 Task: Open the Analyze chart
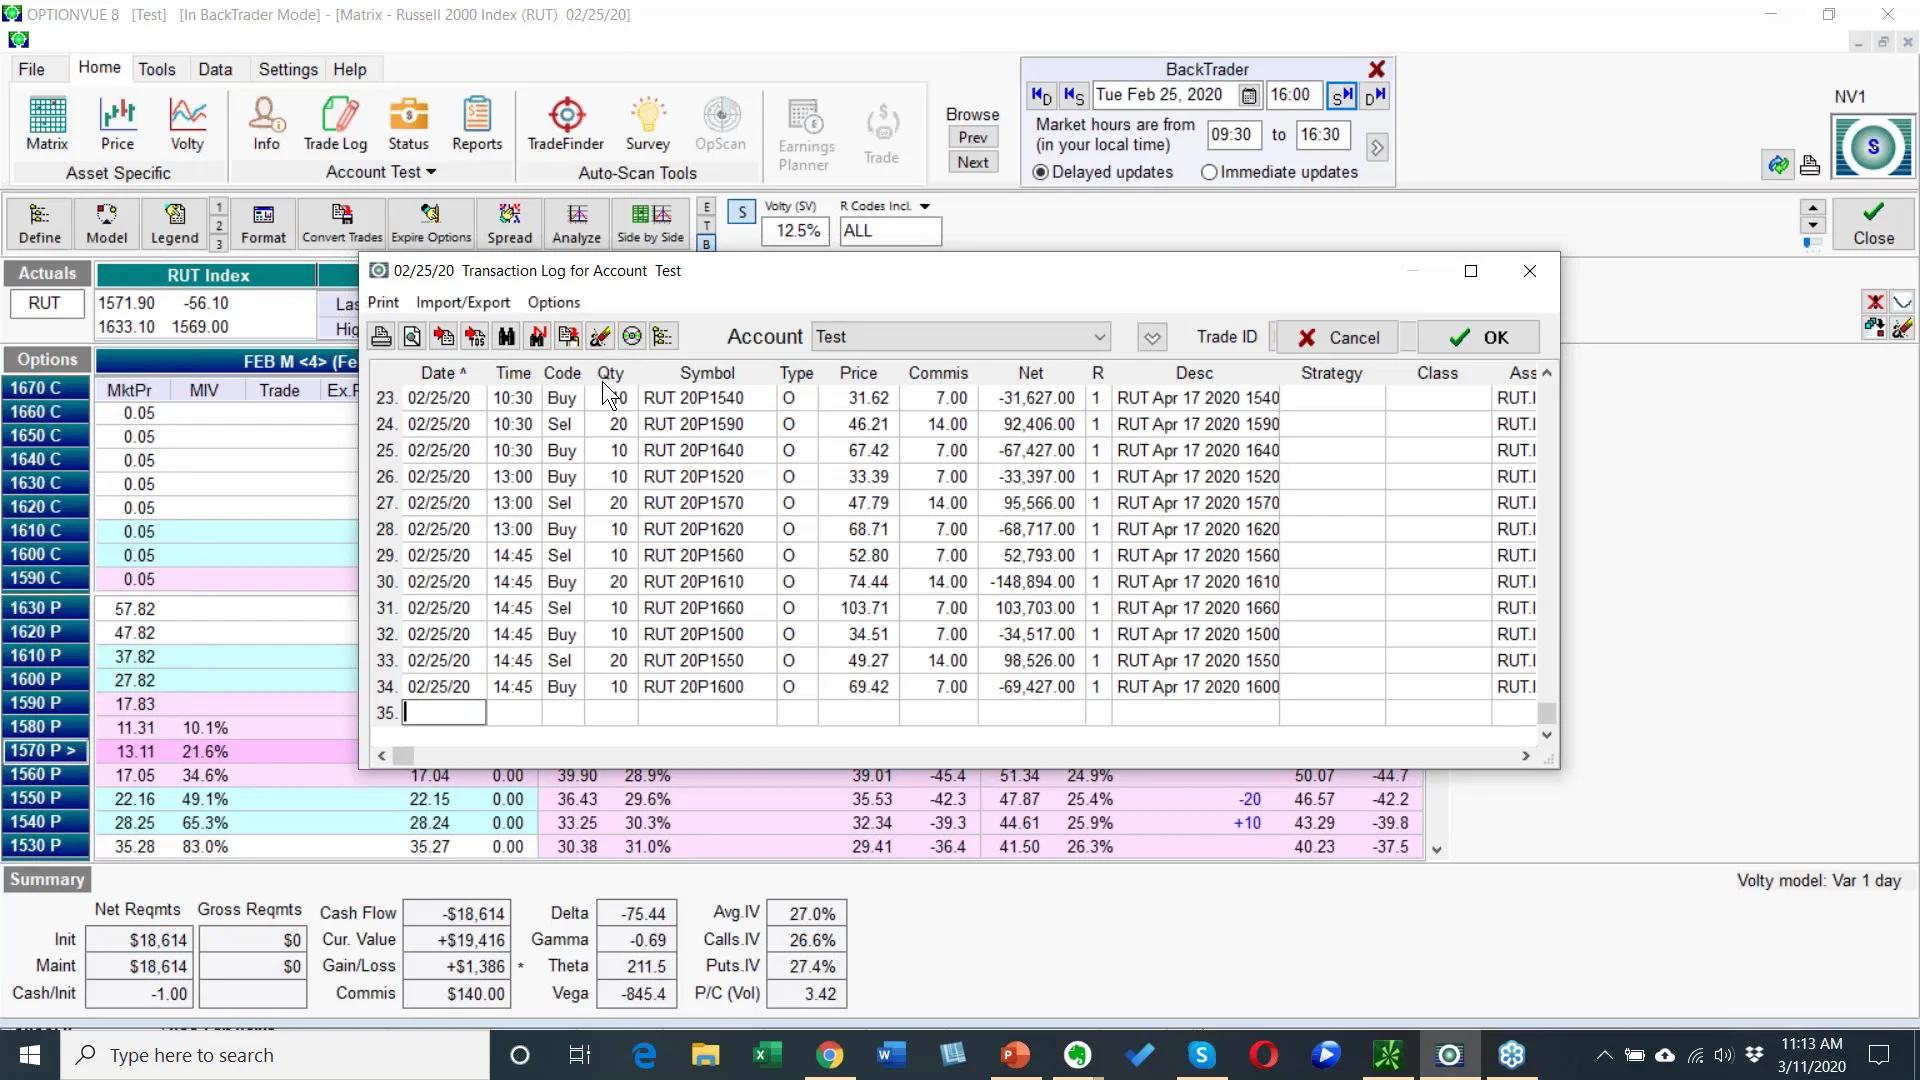point(577,224)
